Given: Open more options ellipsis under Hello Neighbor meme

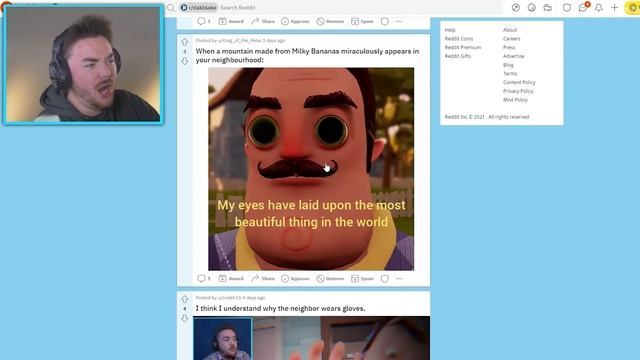Looking at the screenshot, I should pos(399,278).
